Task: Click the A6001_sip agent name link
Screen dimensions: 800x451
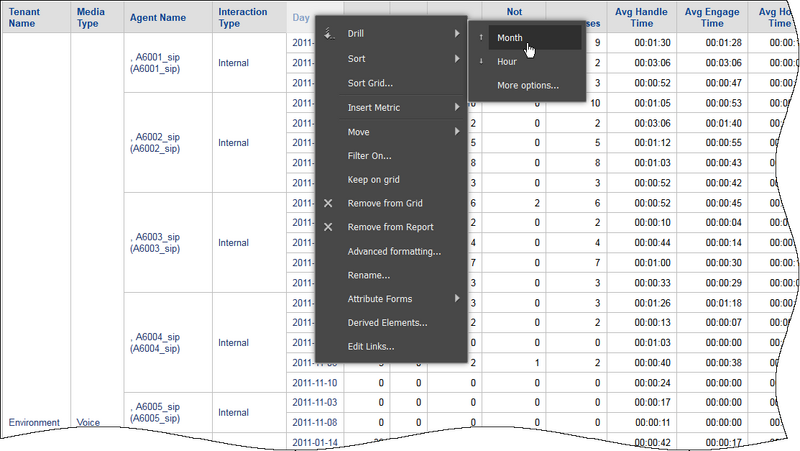Action: pos(155,62)
